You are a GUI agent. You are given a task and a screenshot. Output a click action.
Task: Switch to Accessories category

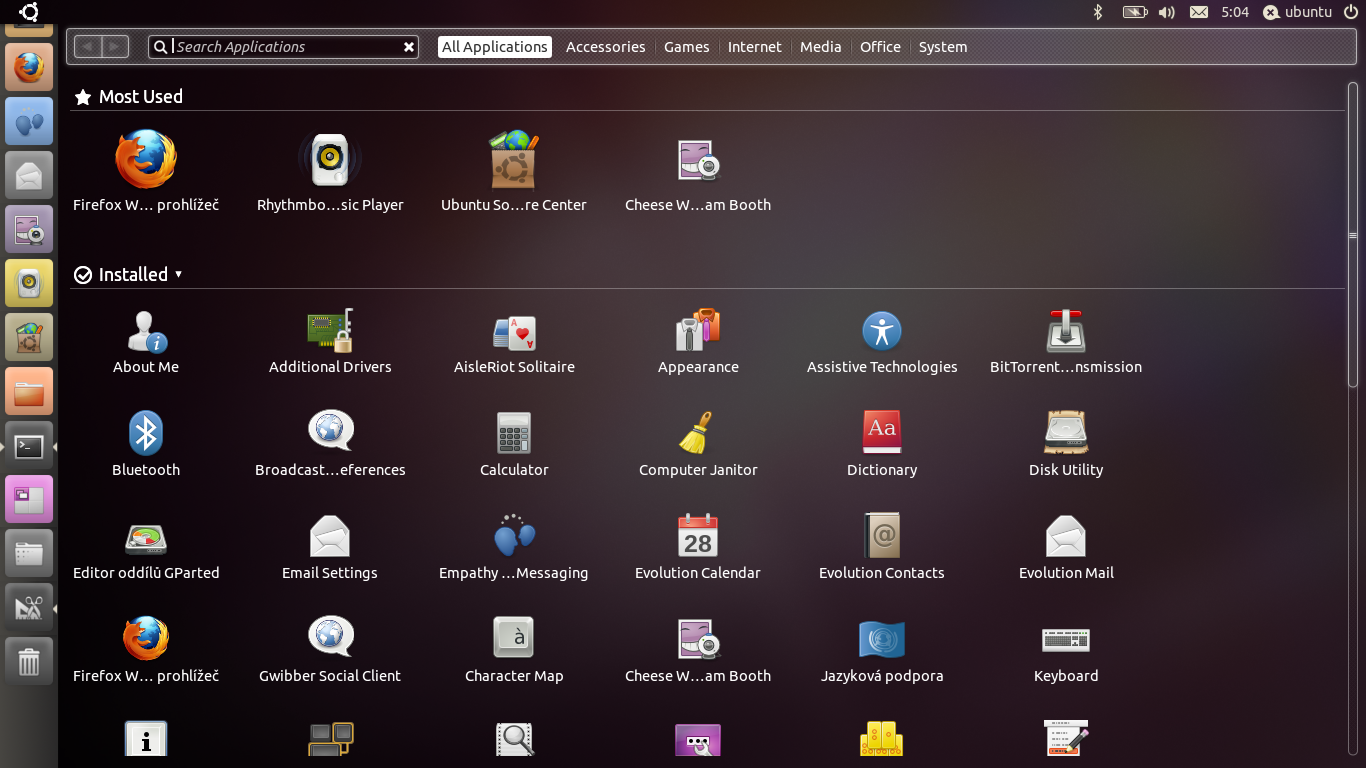(x=605, y=47)
